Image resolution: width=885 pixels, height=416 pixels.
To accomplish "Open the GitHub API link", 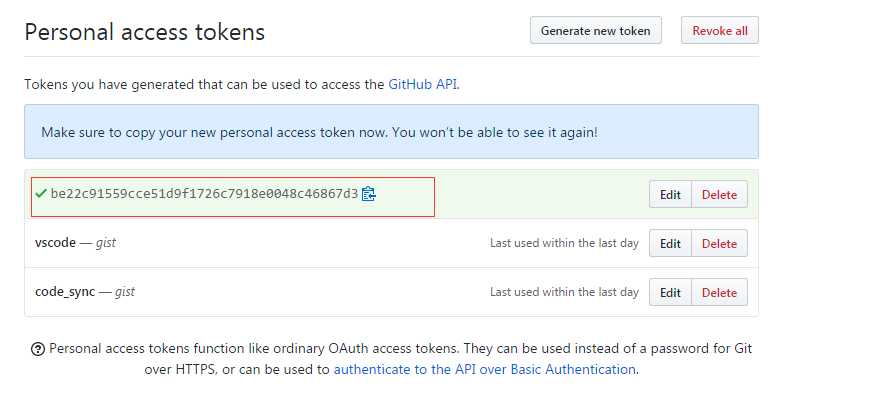I will coord(423,85).
